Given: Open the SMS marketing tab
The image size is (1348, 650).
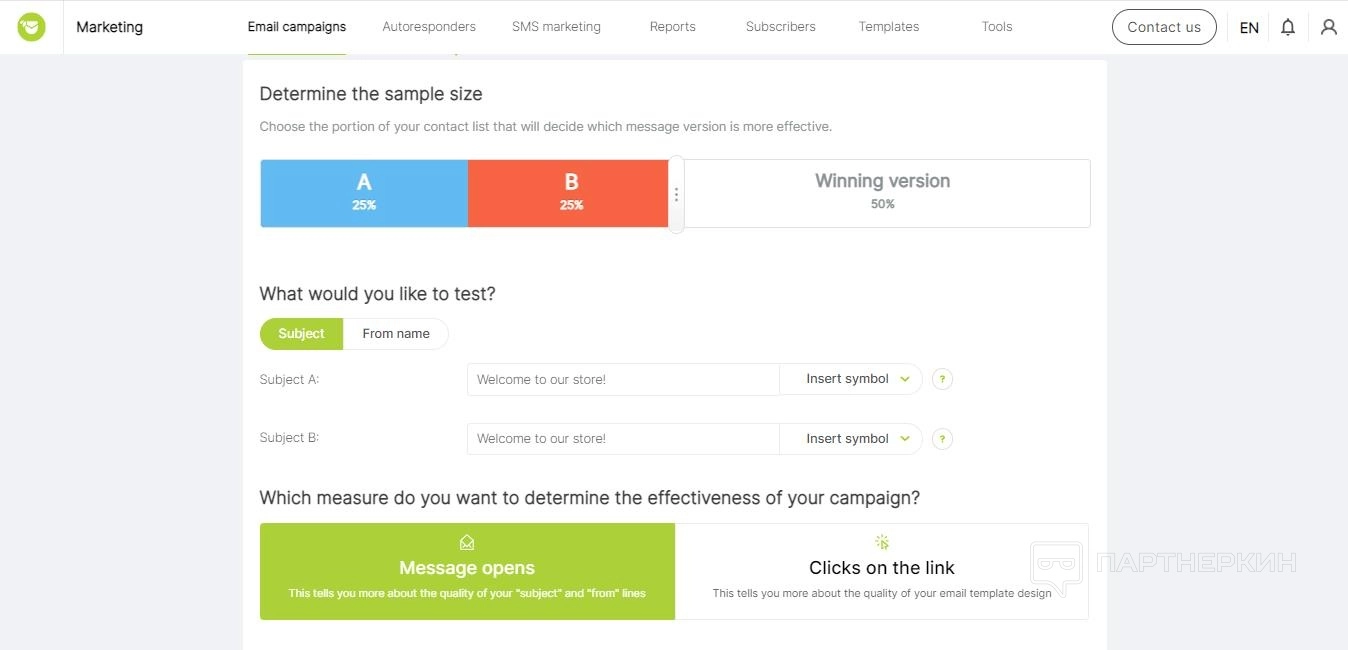Looking at the screenshot, I should 556,27.
